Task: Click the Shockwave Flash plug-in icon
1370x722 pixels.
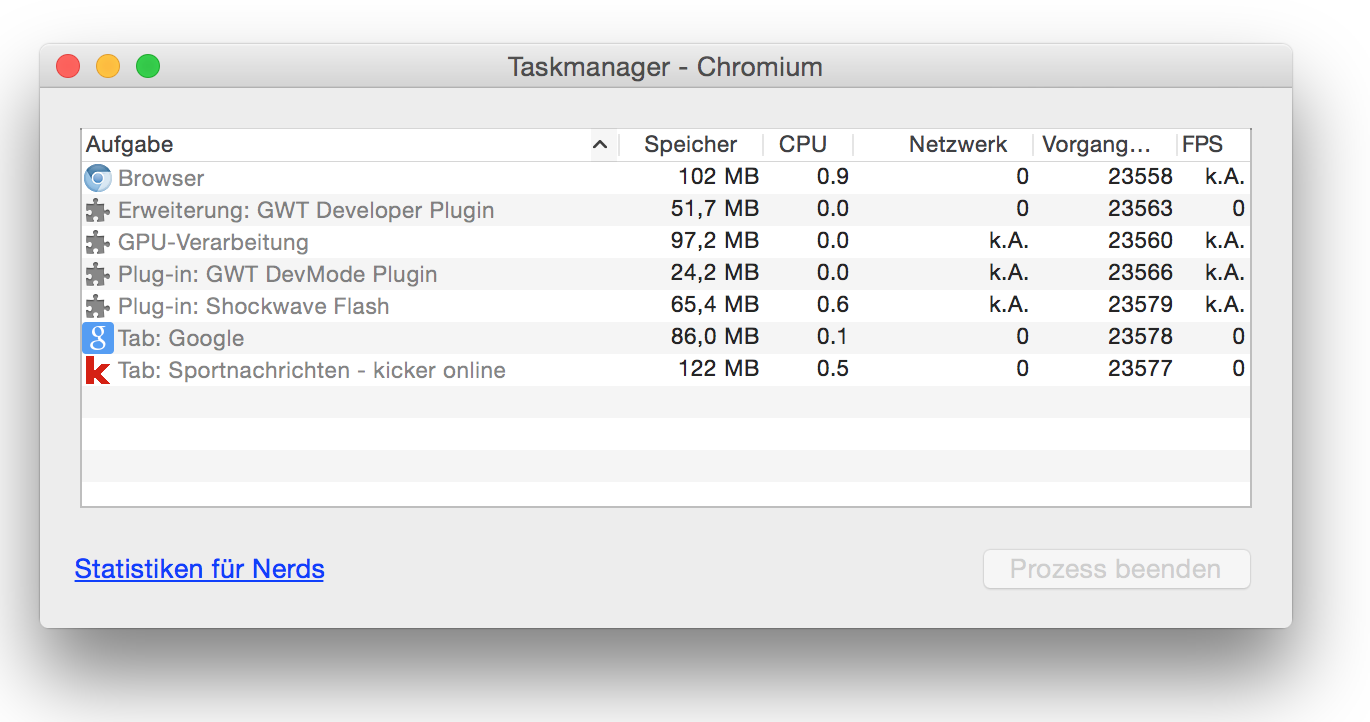Action: (98, 306)
